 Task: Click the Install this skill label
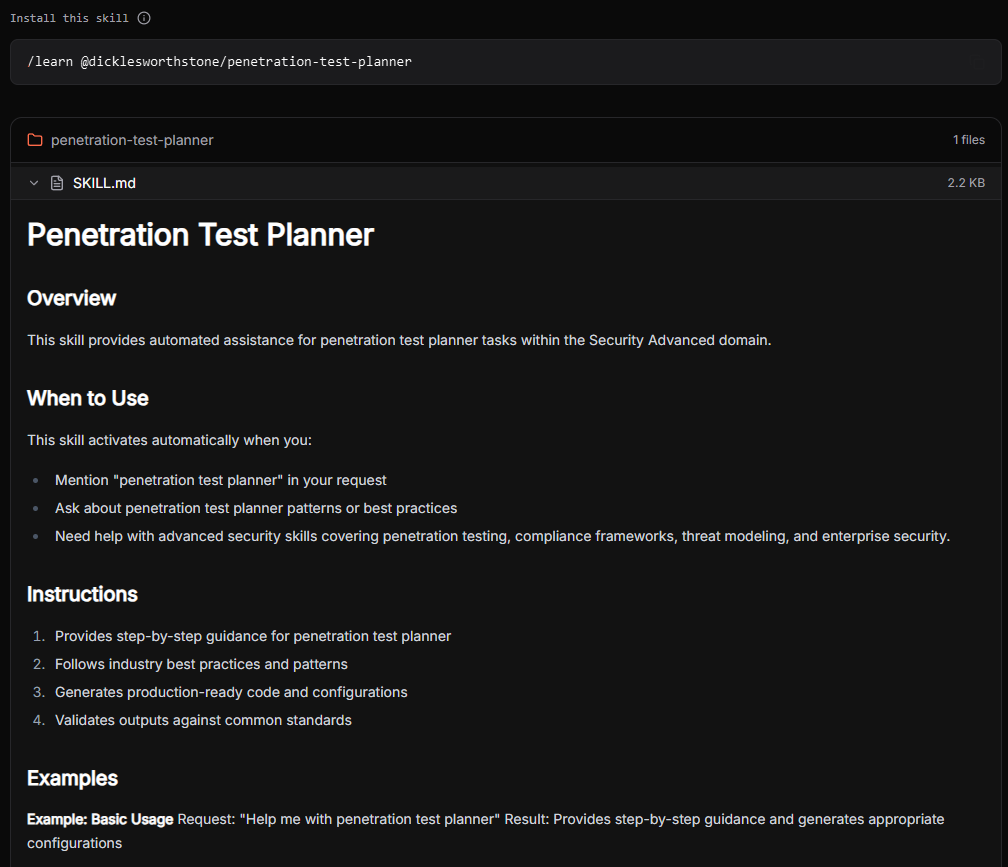pos(69,18)
